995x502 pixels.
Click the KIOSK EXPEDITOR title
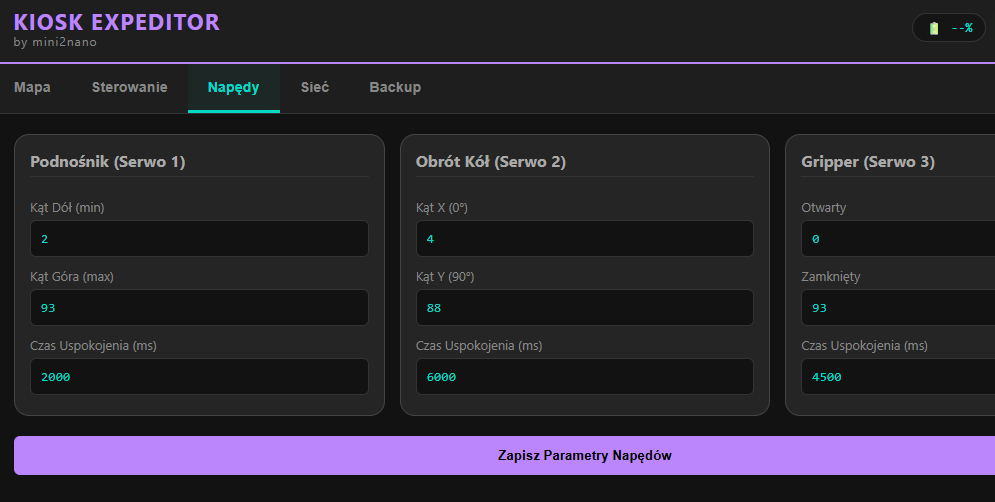117,22
